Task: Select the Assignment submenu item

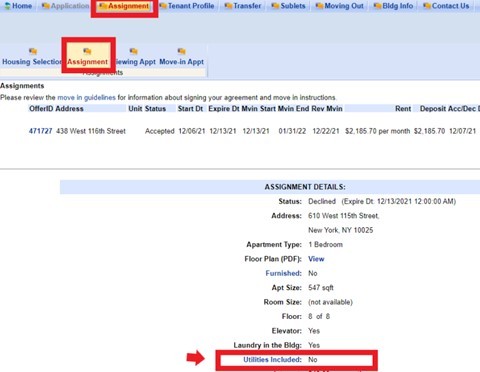Action: click(88, 62)
